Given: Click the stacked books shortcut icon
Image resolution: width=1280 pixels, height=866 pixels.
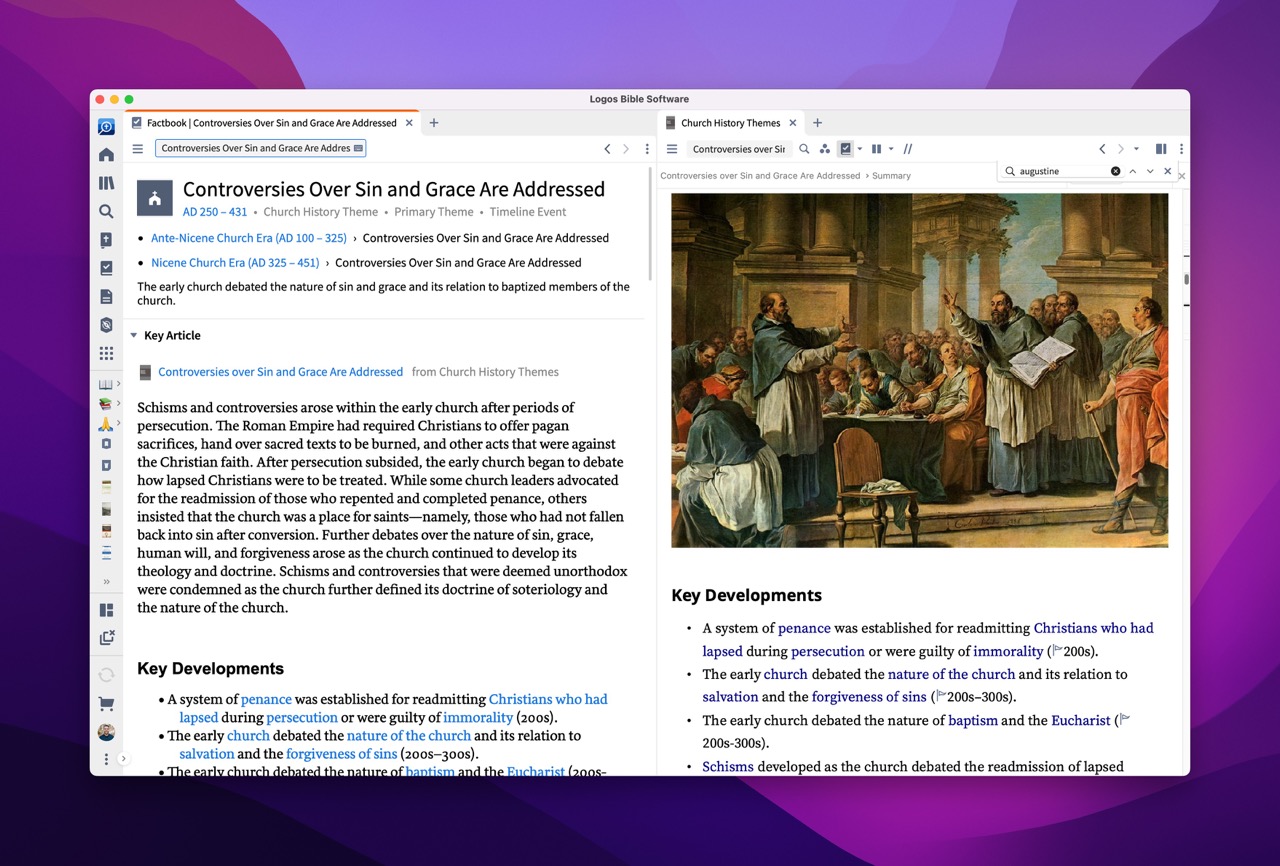Looking at the screenshot, I should pyautogui.click(x=105, y=404).
